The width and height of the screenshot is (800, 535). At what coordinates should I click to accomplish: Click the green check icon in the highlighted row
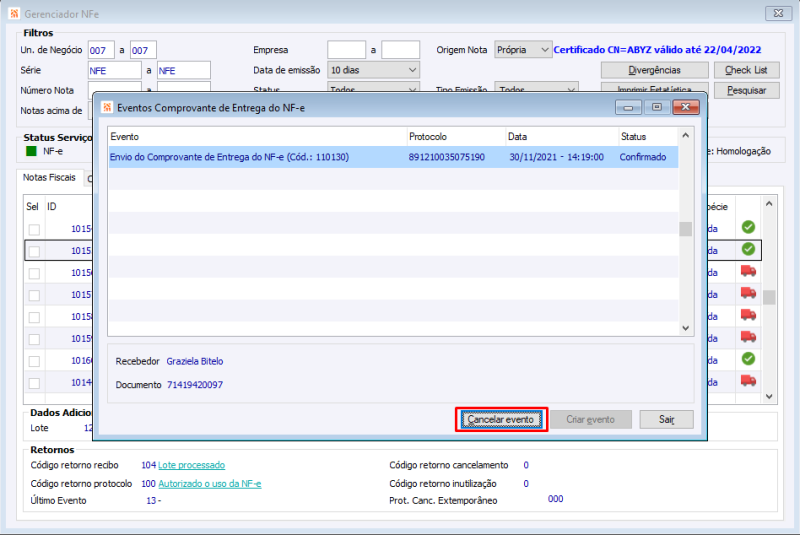click(748, 249)
